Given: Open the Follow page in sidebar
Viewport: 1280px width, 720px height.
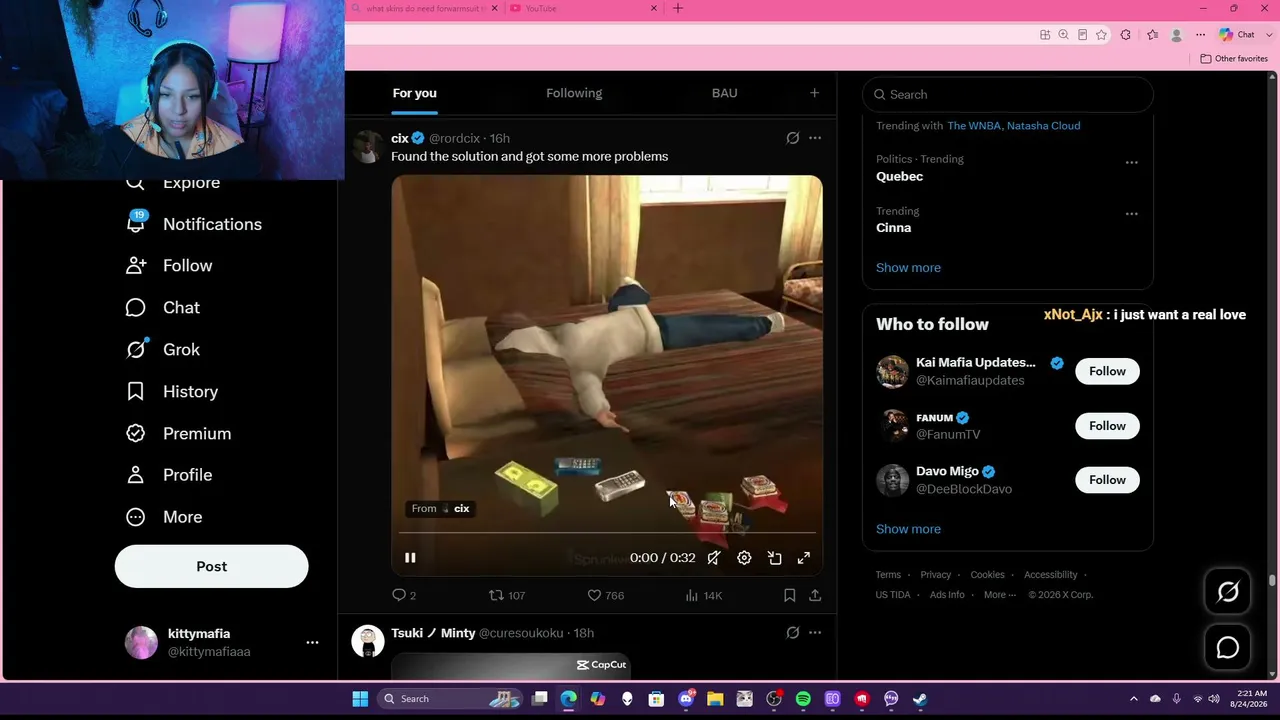Looking at the screenshot, I should [169, 266].
